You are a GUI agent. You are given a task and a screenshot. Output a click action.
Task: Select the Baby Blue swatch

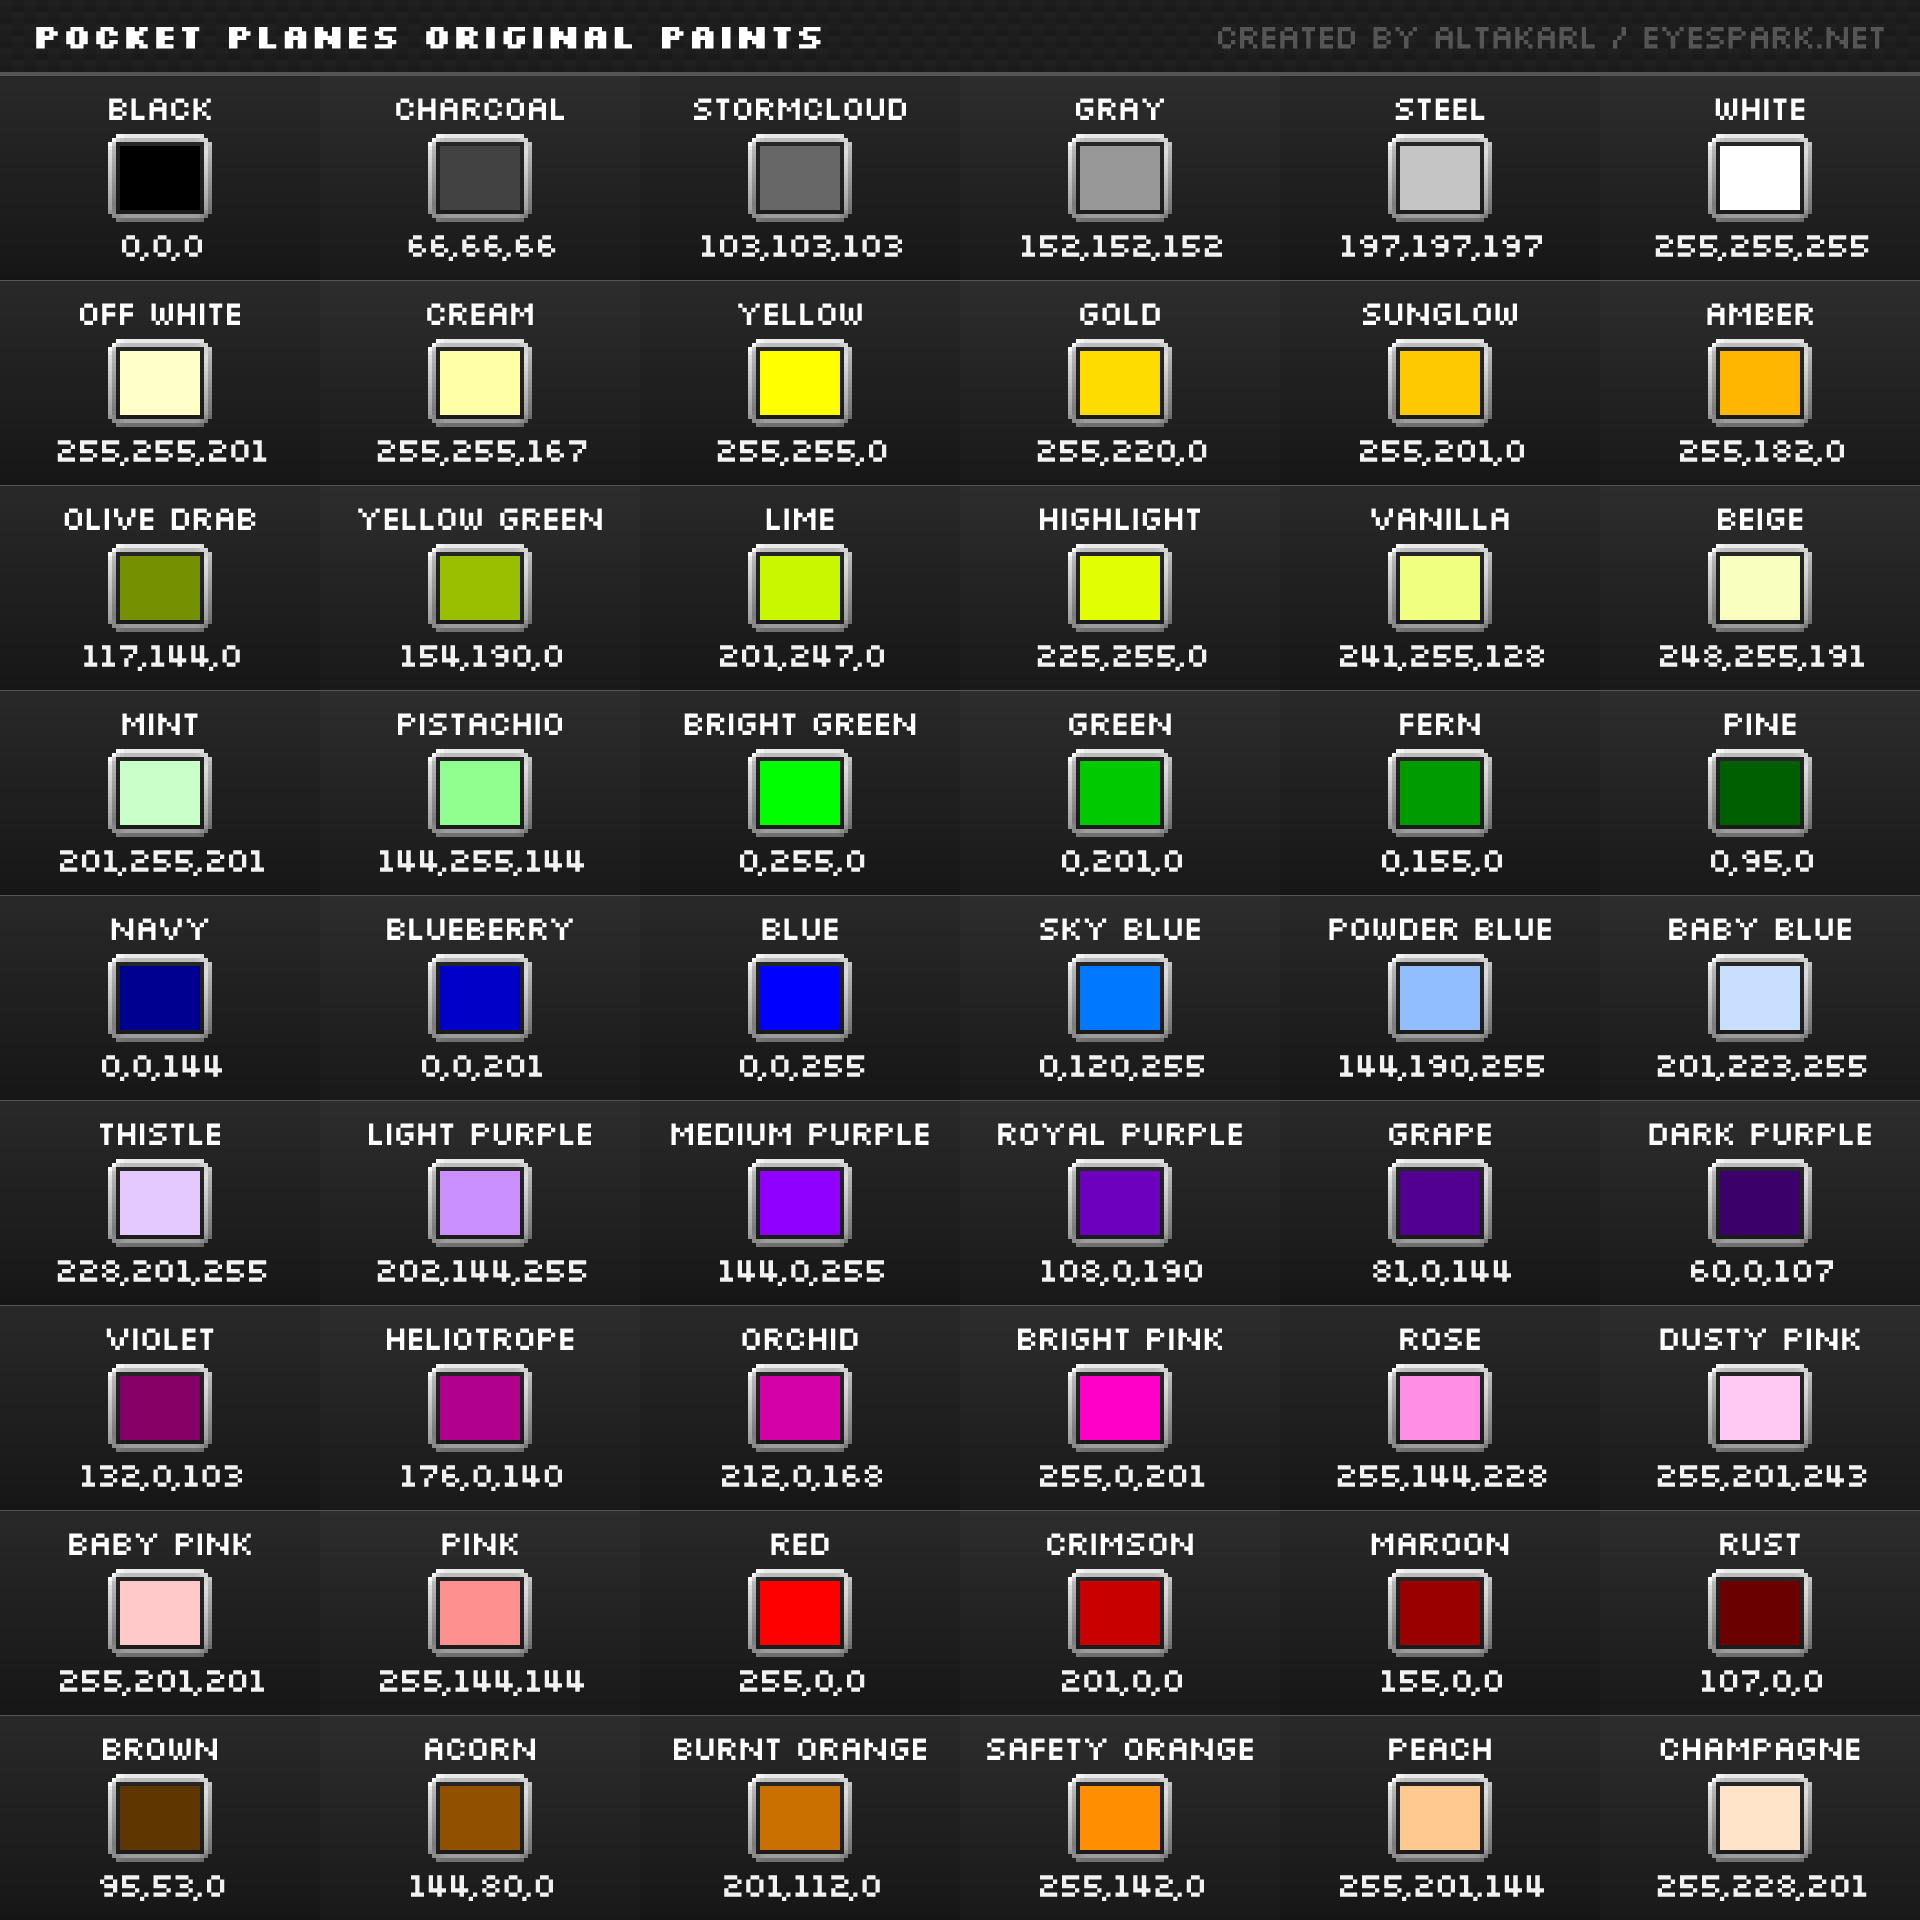(x=1760, y=1000)
